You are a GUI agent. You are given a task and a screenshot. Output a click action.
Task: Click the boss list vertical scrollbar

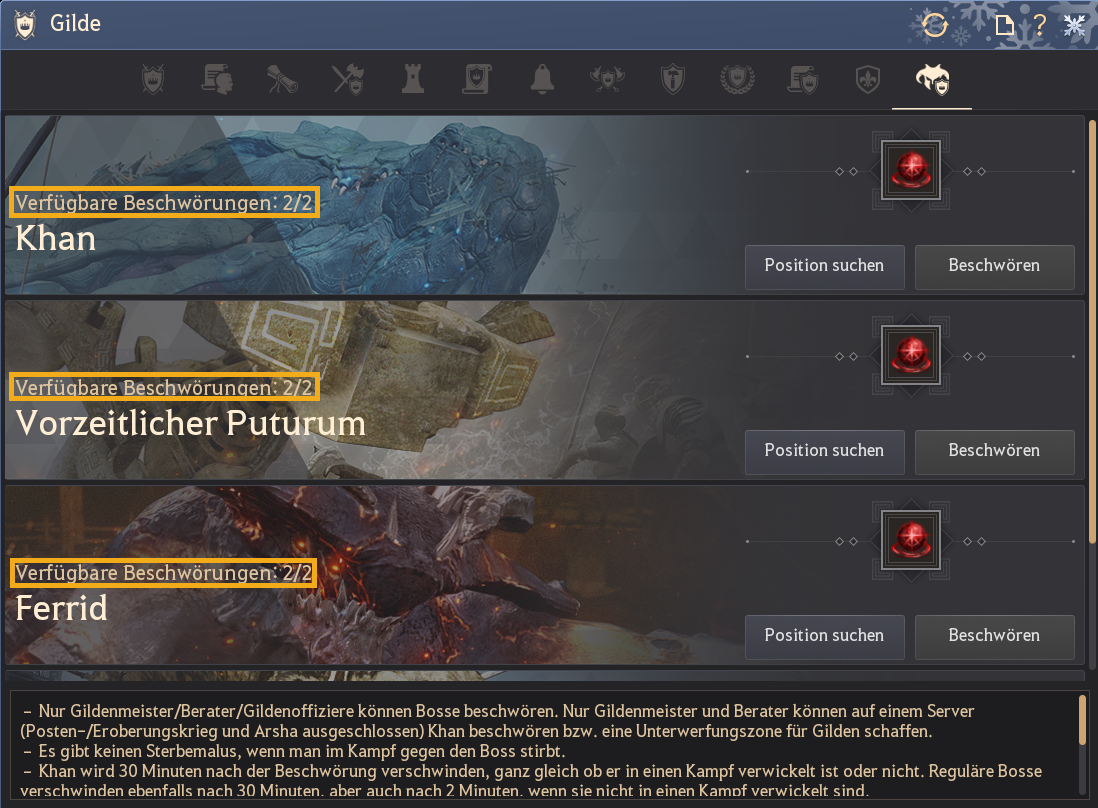[1092, 333]
